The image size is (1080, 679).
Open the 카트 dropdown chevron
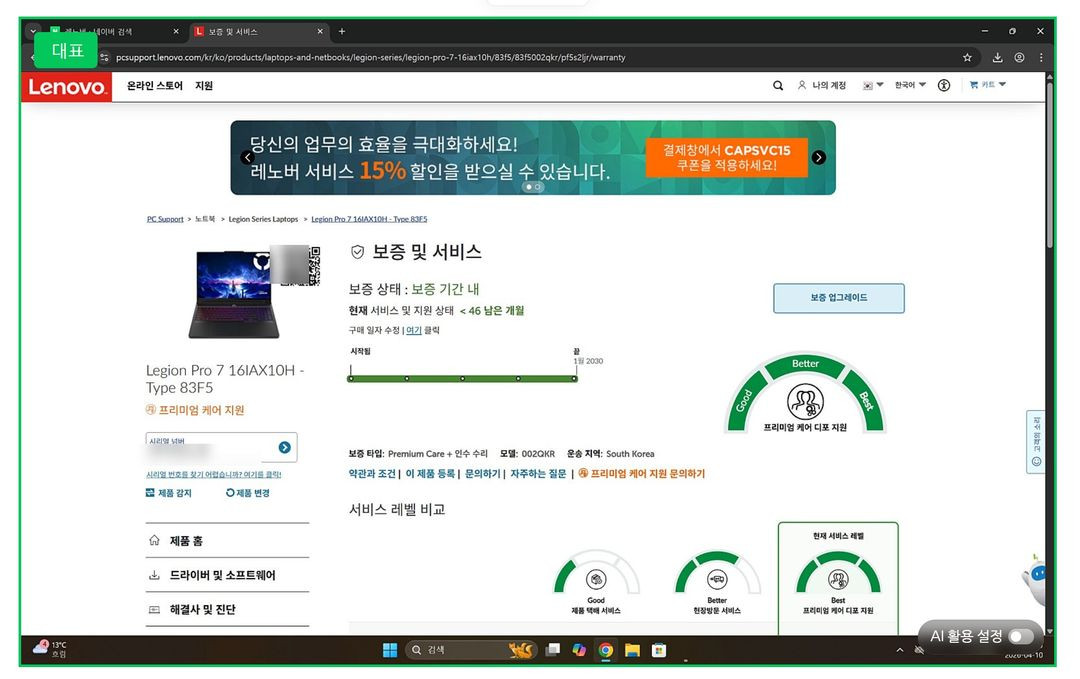[1002, 85]
